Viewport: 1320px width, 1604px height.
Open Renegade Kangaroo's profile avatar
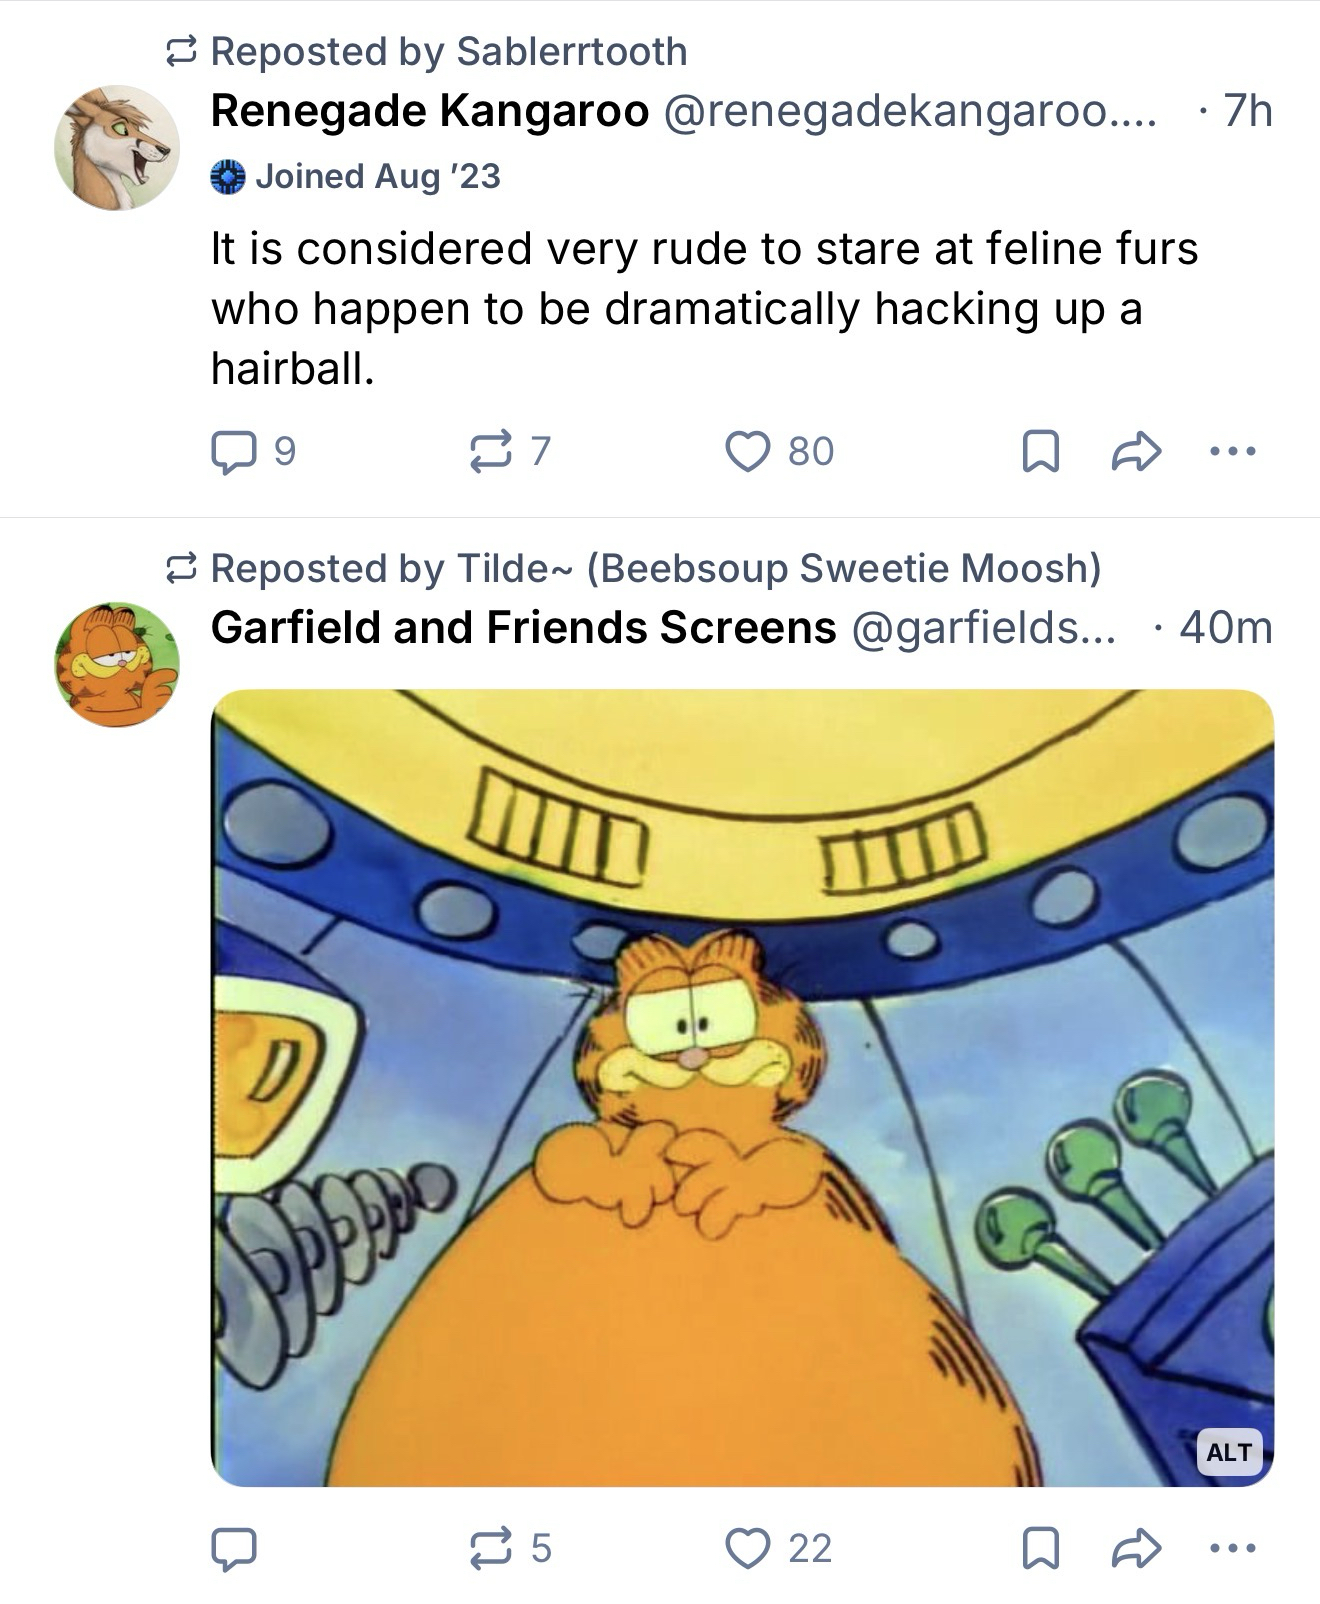coord(117,148)
